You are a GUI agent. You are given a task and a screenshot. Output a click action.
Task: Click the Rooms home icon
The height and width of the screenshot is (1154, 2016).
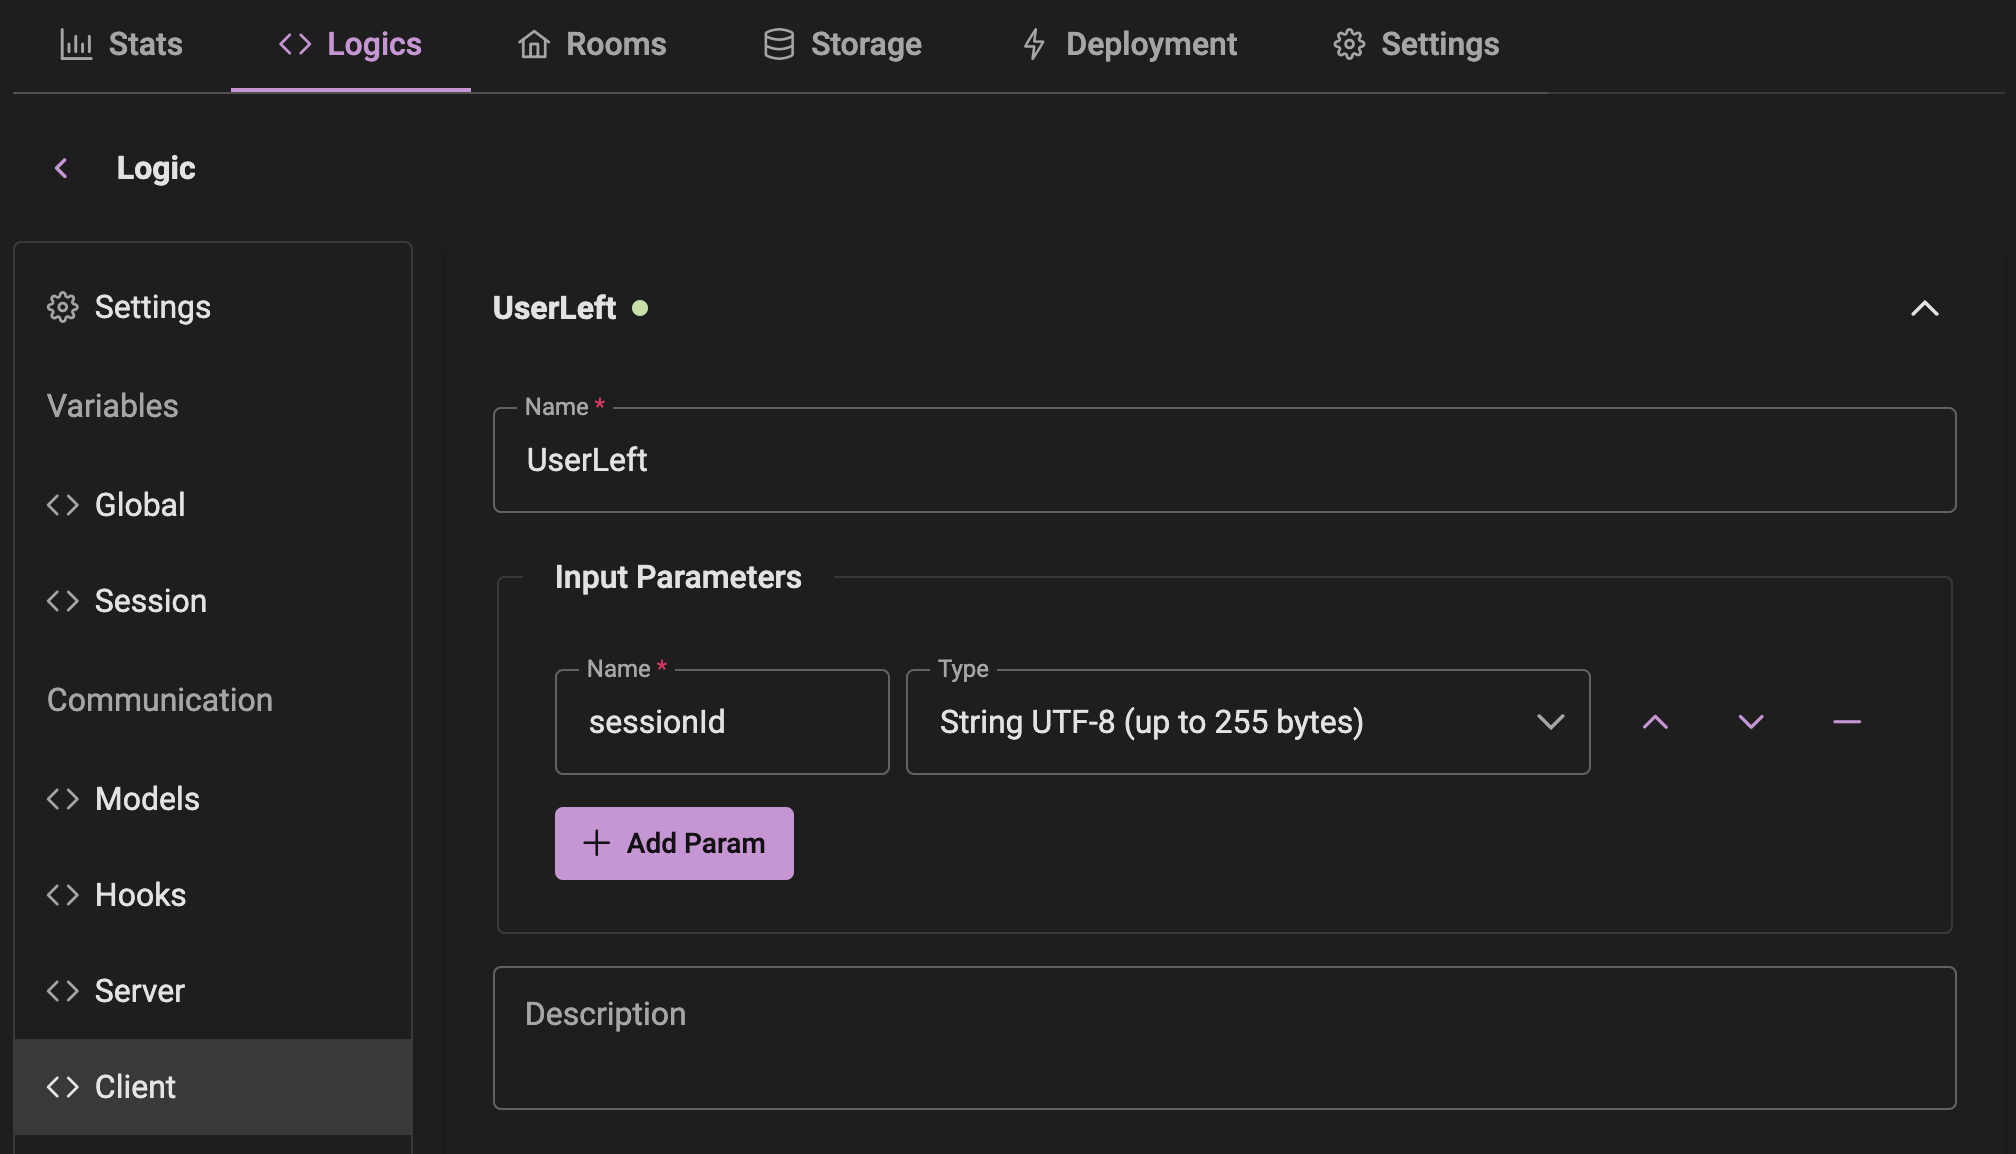tap(534, 42)
